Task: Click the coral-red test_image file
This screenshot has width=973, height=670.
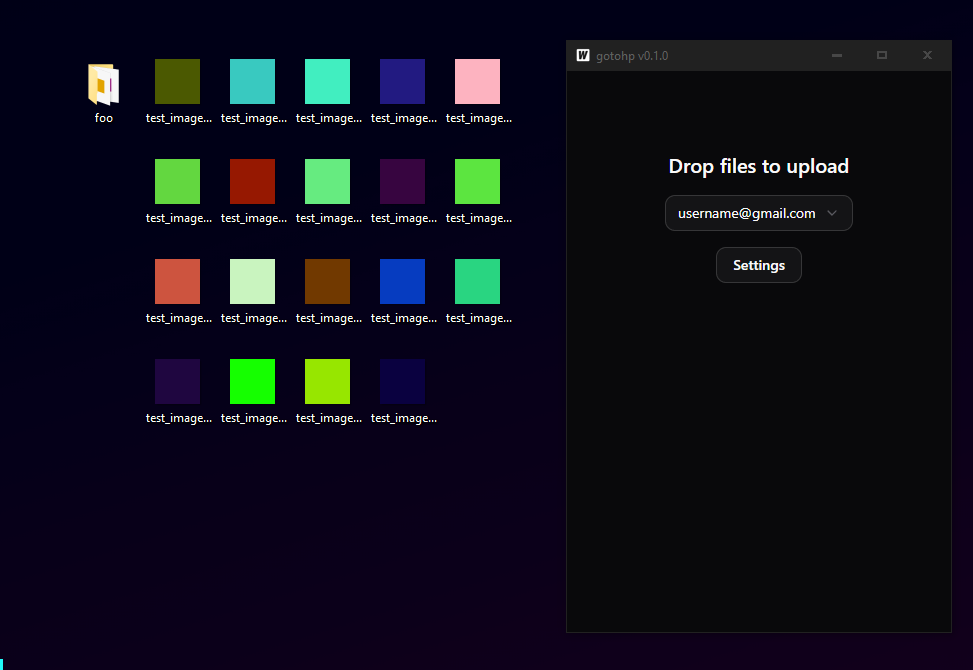Action: (x=177, y=282)
